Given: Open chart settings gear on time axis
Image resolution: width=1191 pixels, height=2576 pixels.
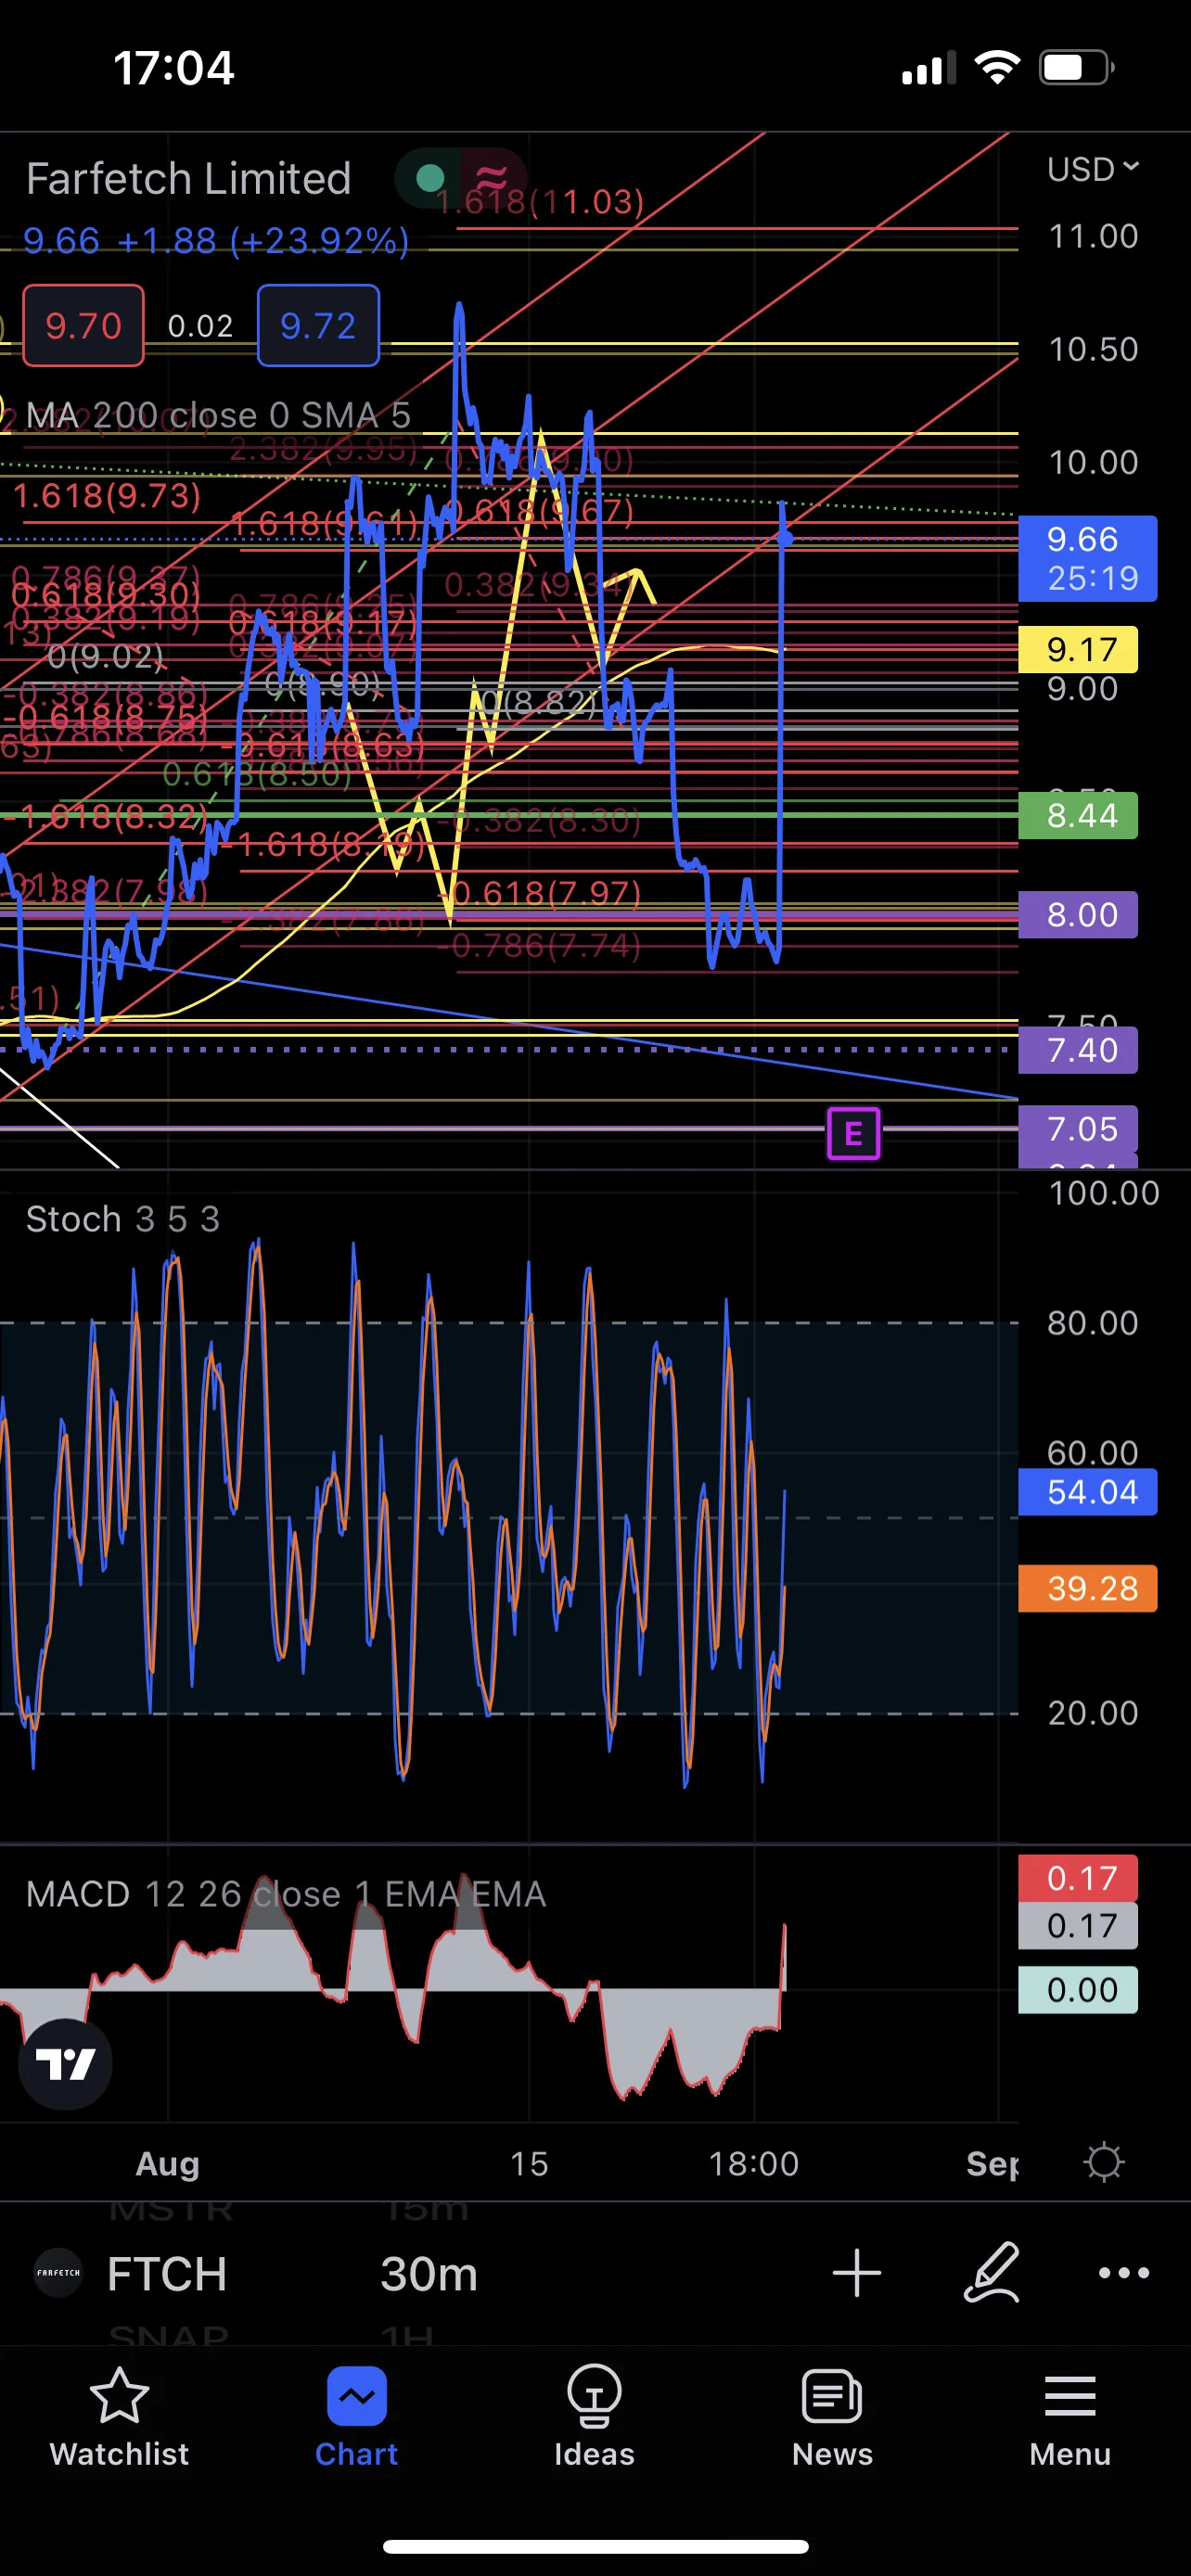Looking at the screenshot, I should [x=1104, y=2162].
